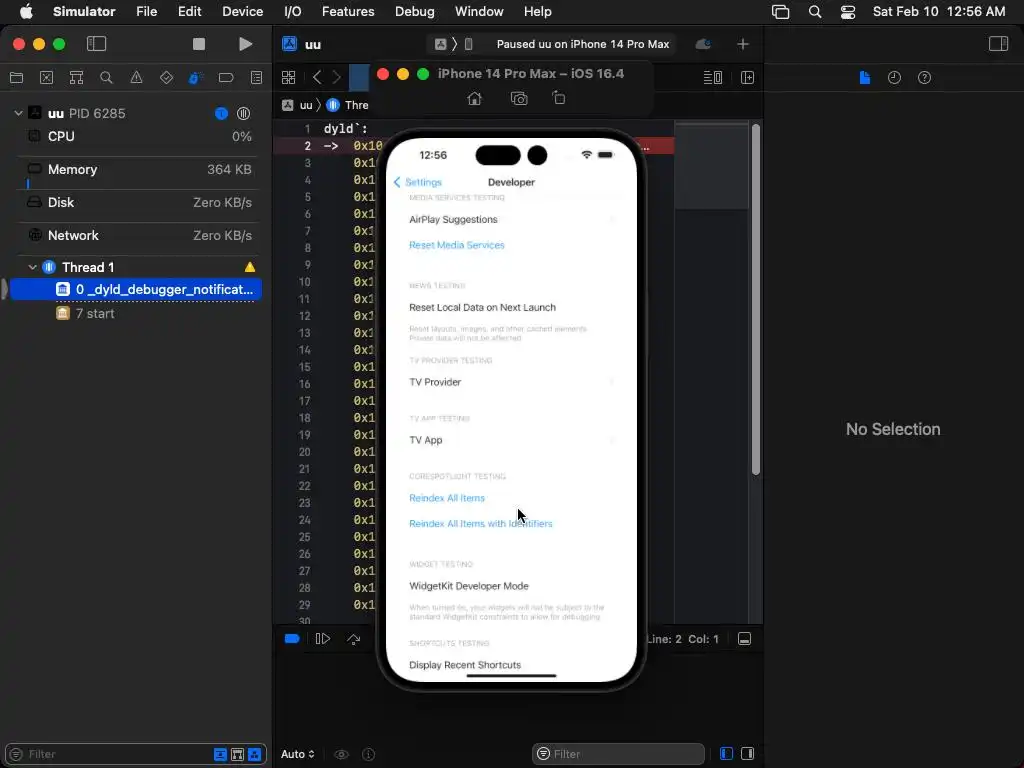Hide the Xcode navigator sidebar

point(96,44)
